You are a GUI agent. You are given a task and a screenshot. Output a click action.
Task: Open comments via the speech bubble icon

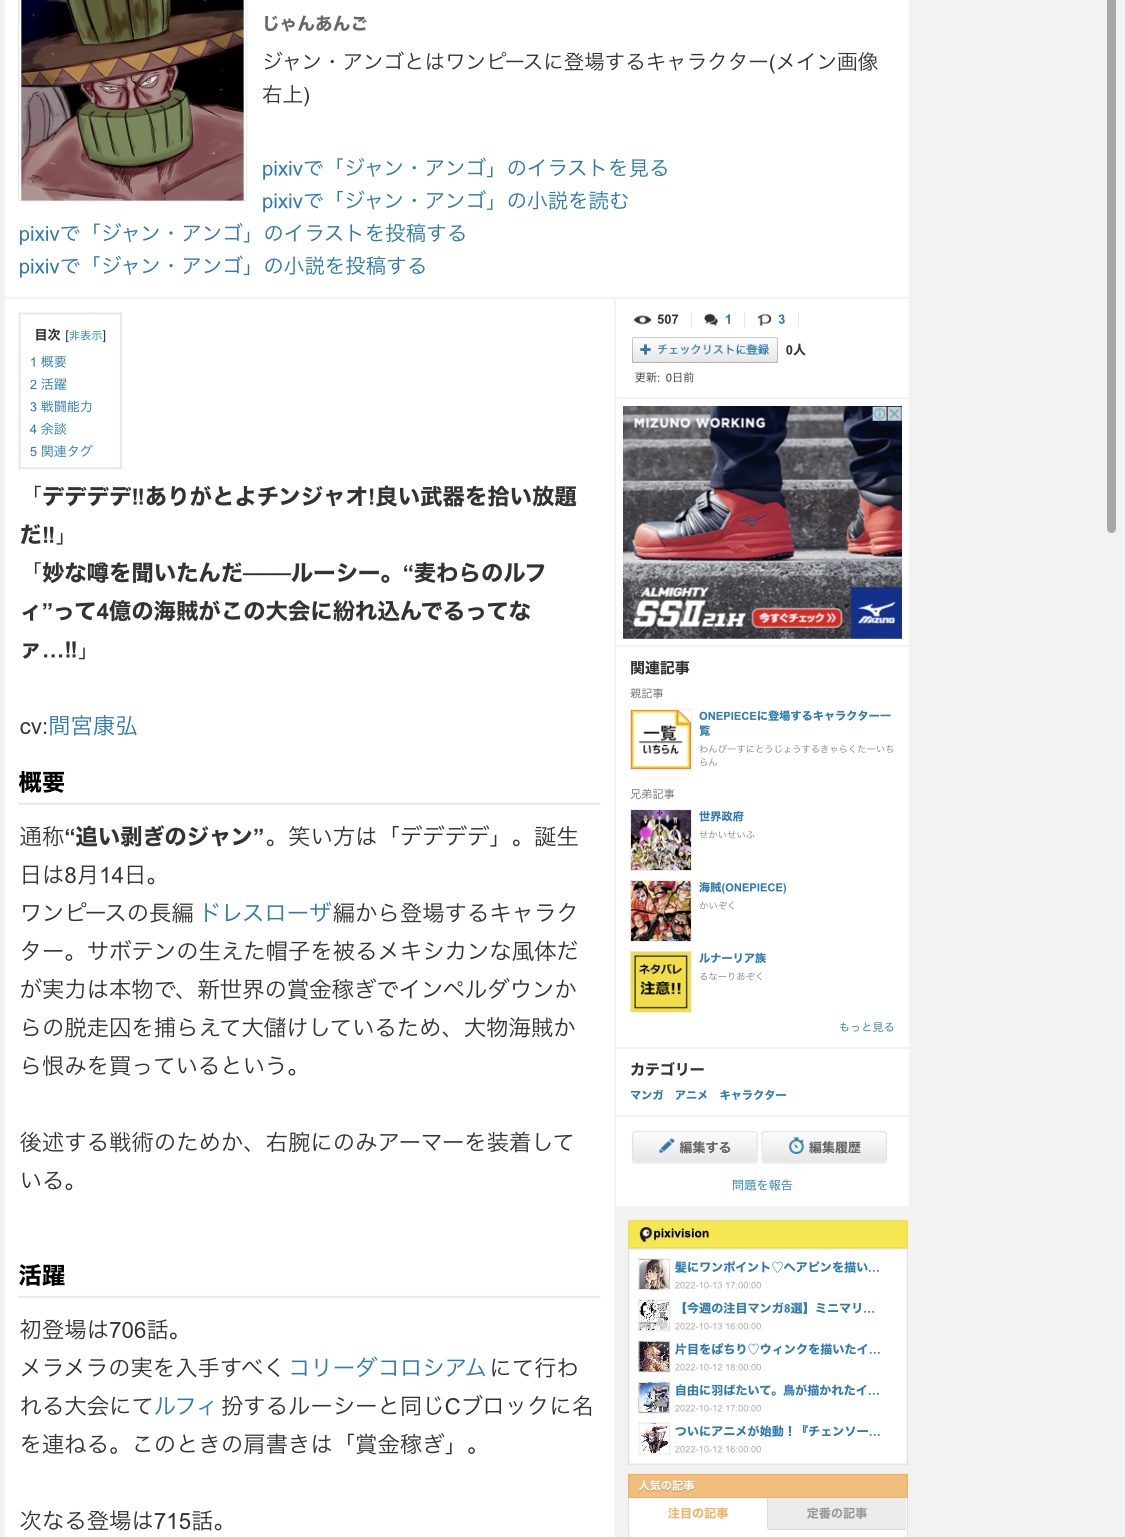tap(710, 320)
